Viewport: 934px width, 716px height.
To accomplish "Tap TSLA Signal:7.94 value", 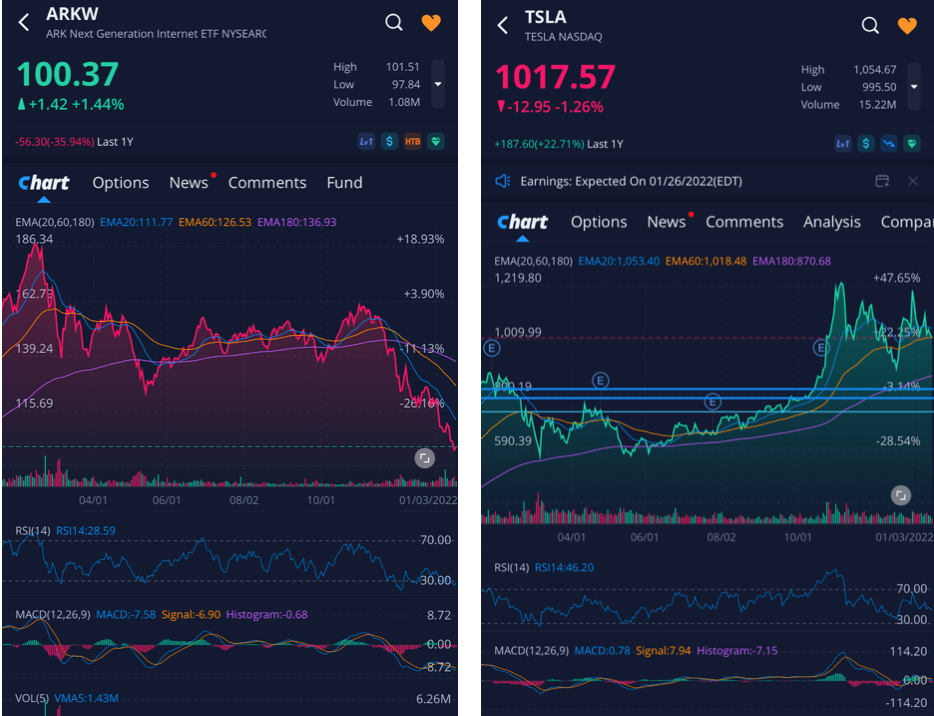I will point(663,650).
